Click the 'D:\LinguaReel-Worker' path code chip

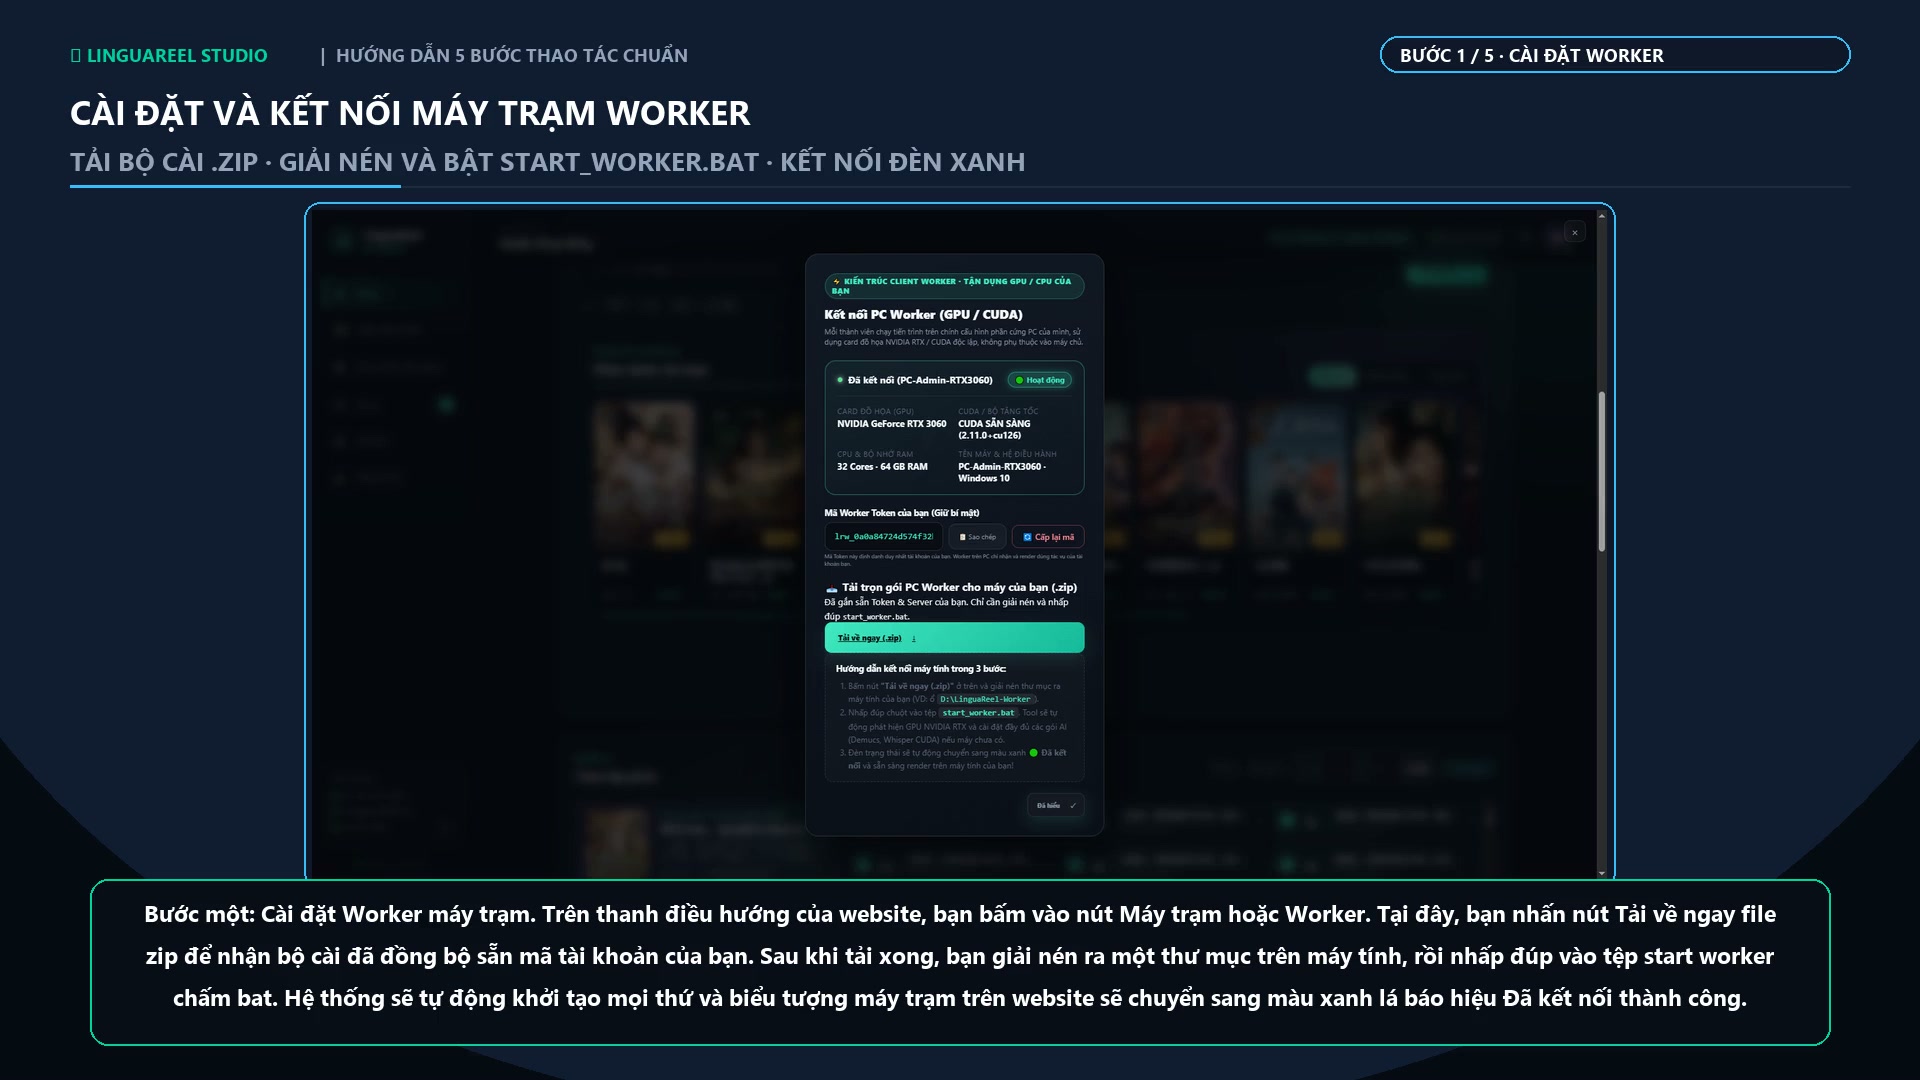tap(985, 699)
